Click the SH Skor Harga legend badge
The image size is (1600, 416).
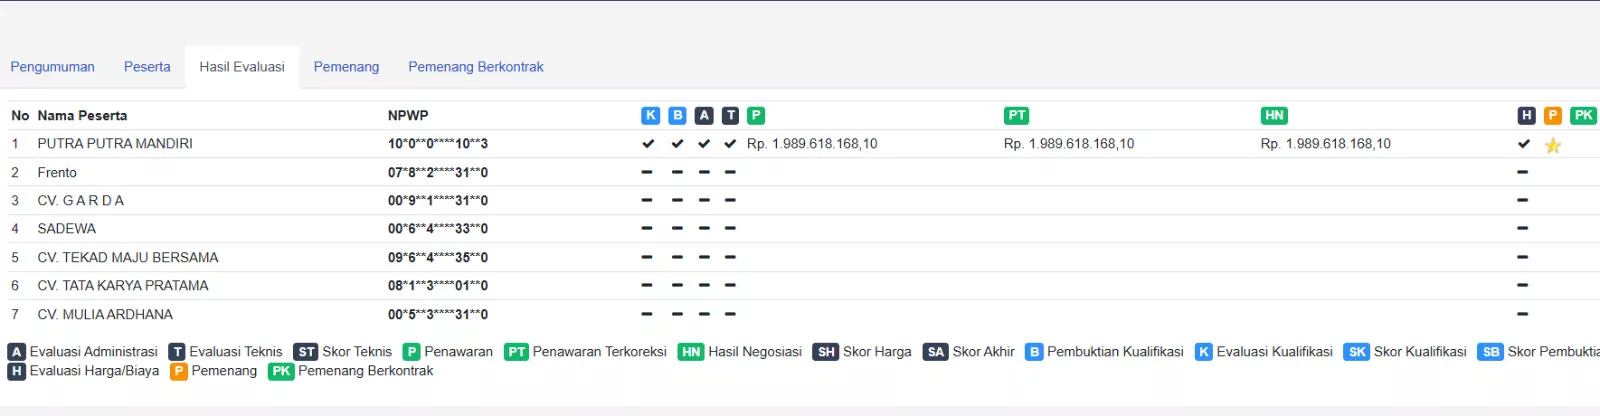(825, 352)
